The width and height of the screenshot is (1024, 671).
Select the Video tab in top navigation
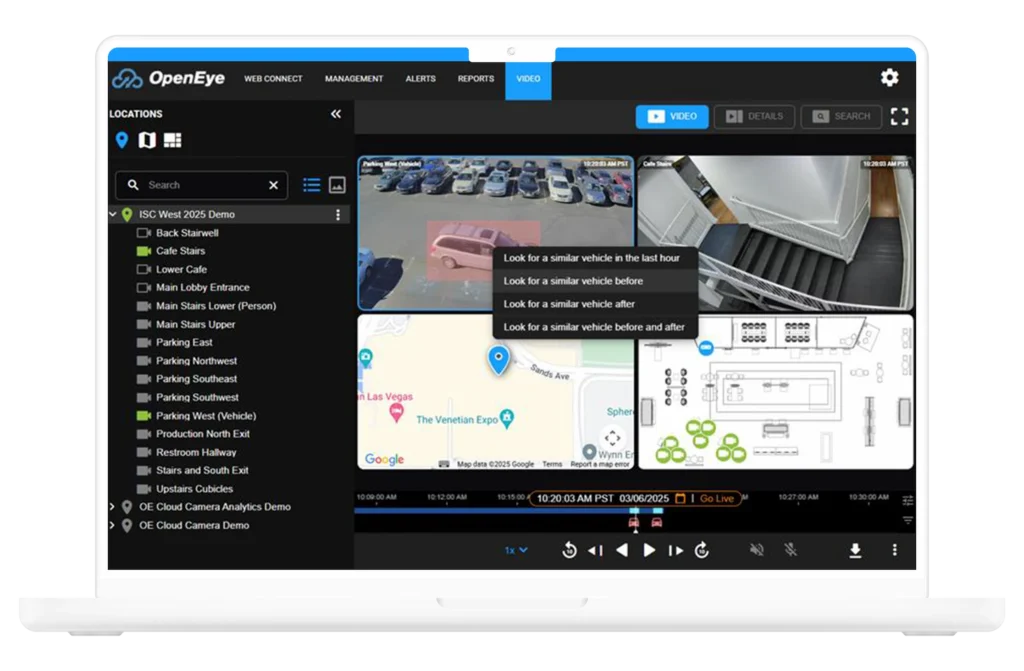pos(528,79)
